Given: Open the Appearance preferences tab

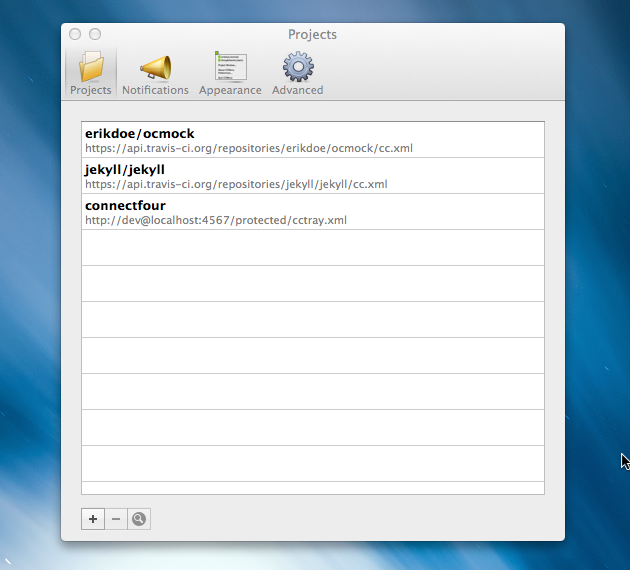Looking at the screenshot, I should point(230,73).
